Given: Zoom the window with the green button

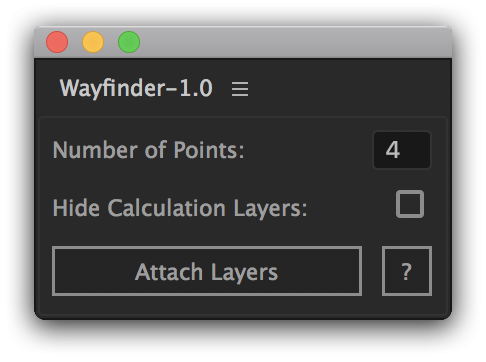Looking at the screenshot, I should [x=129, y=42].
